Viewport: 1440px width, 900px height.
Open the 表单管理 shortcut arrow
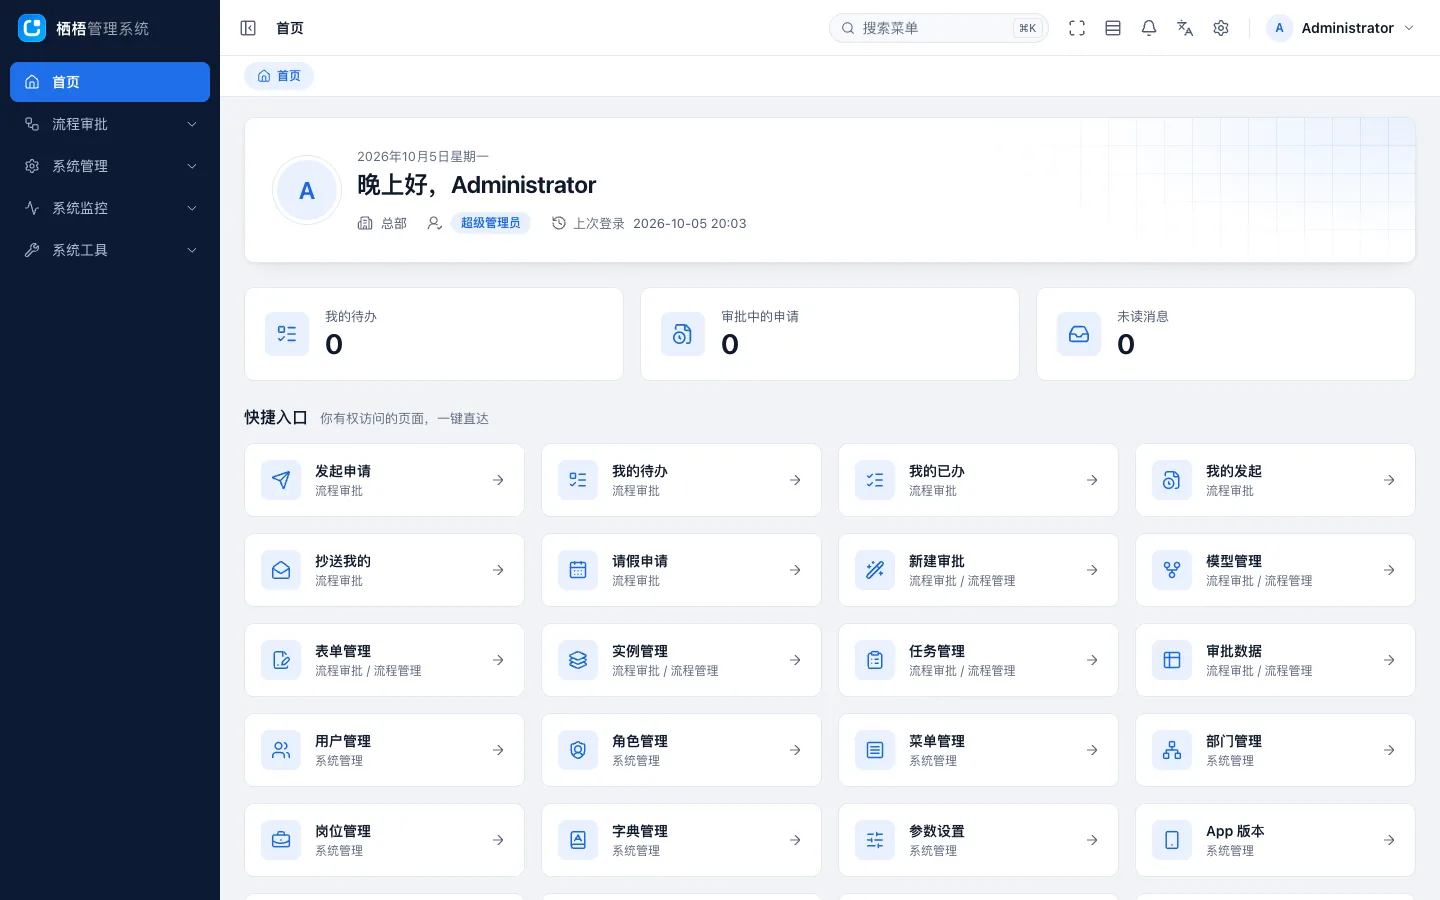click(498, 660)
